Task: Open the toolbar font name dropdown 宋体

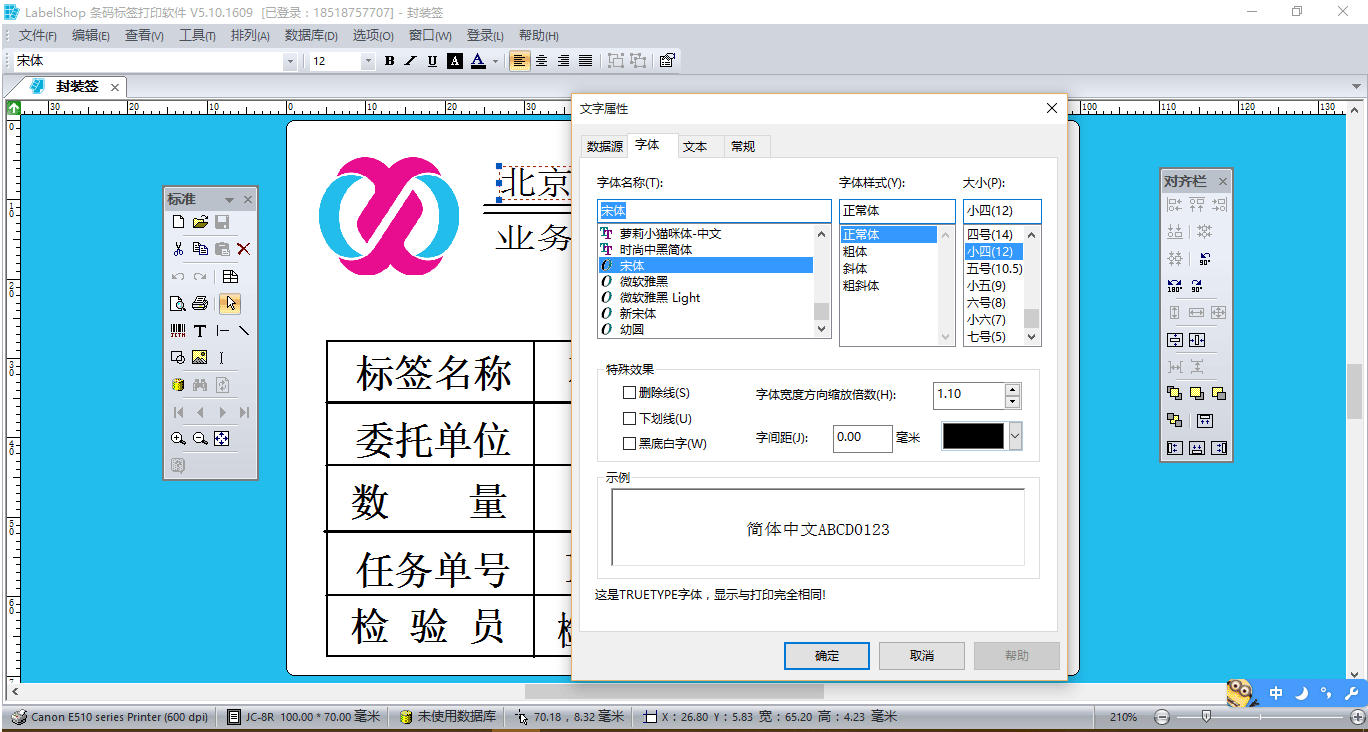Action: (x=290, y=61)
